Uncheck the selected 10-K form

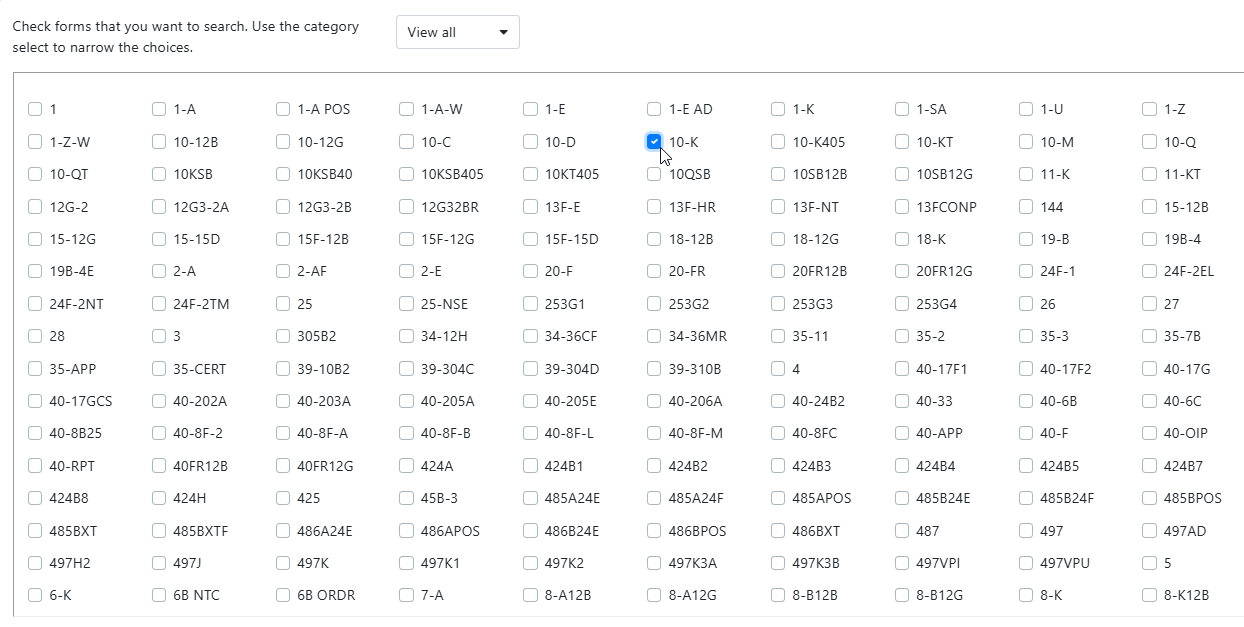654,141
